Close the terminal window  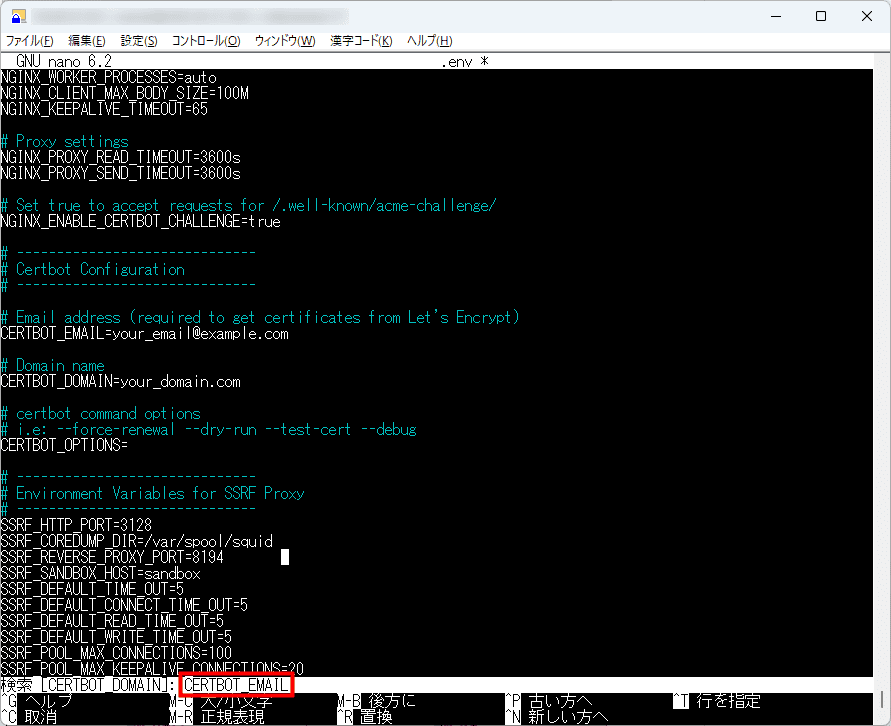point(866,16)
